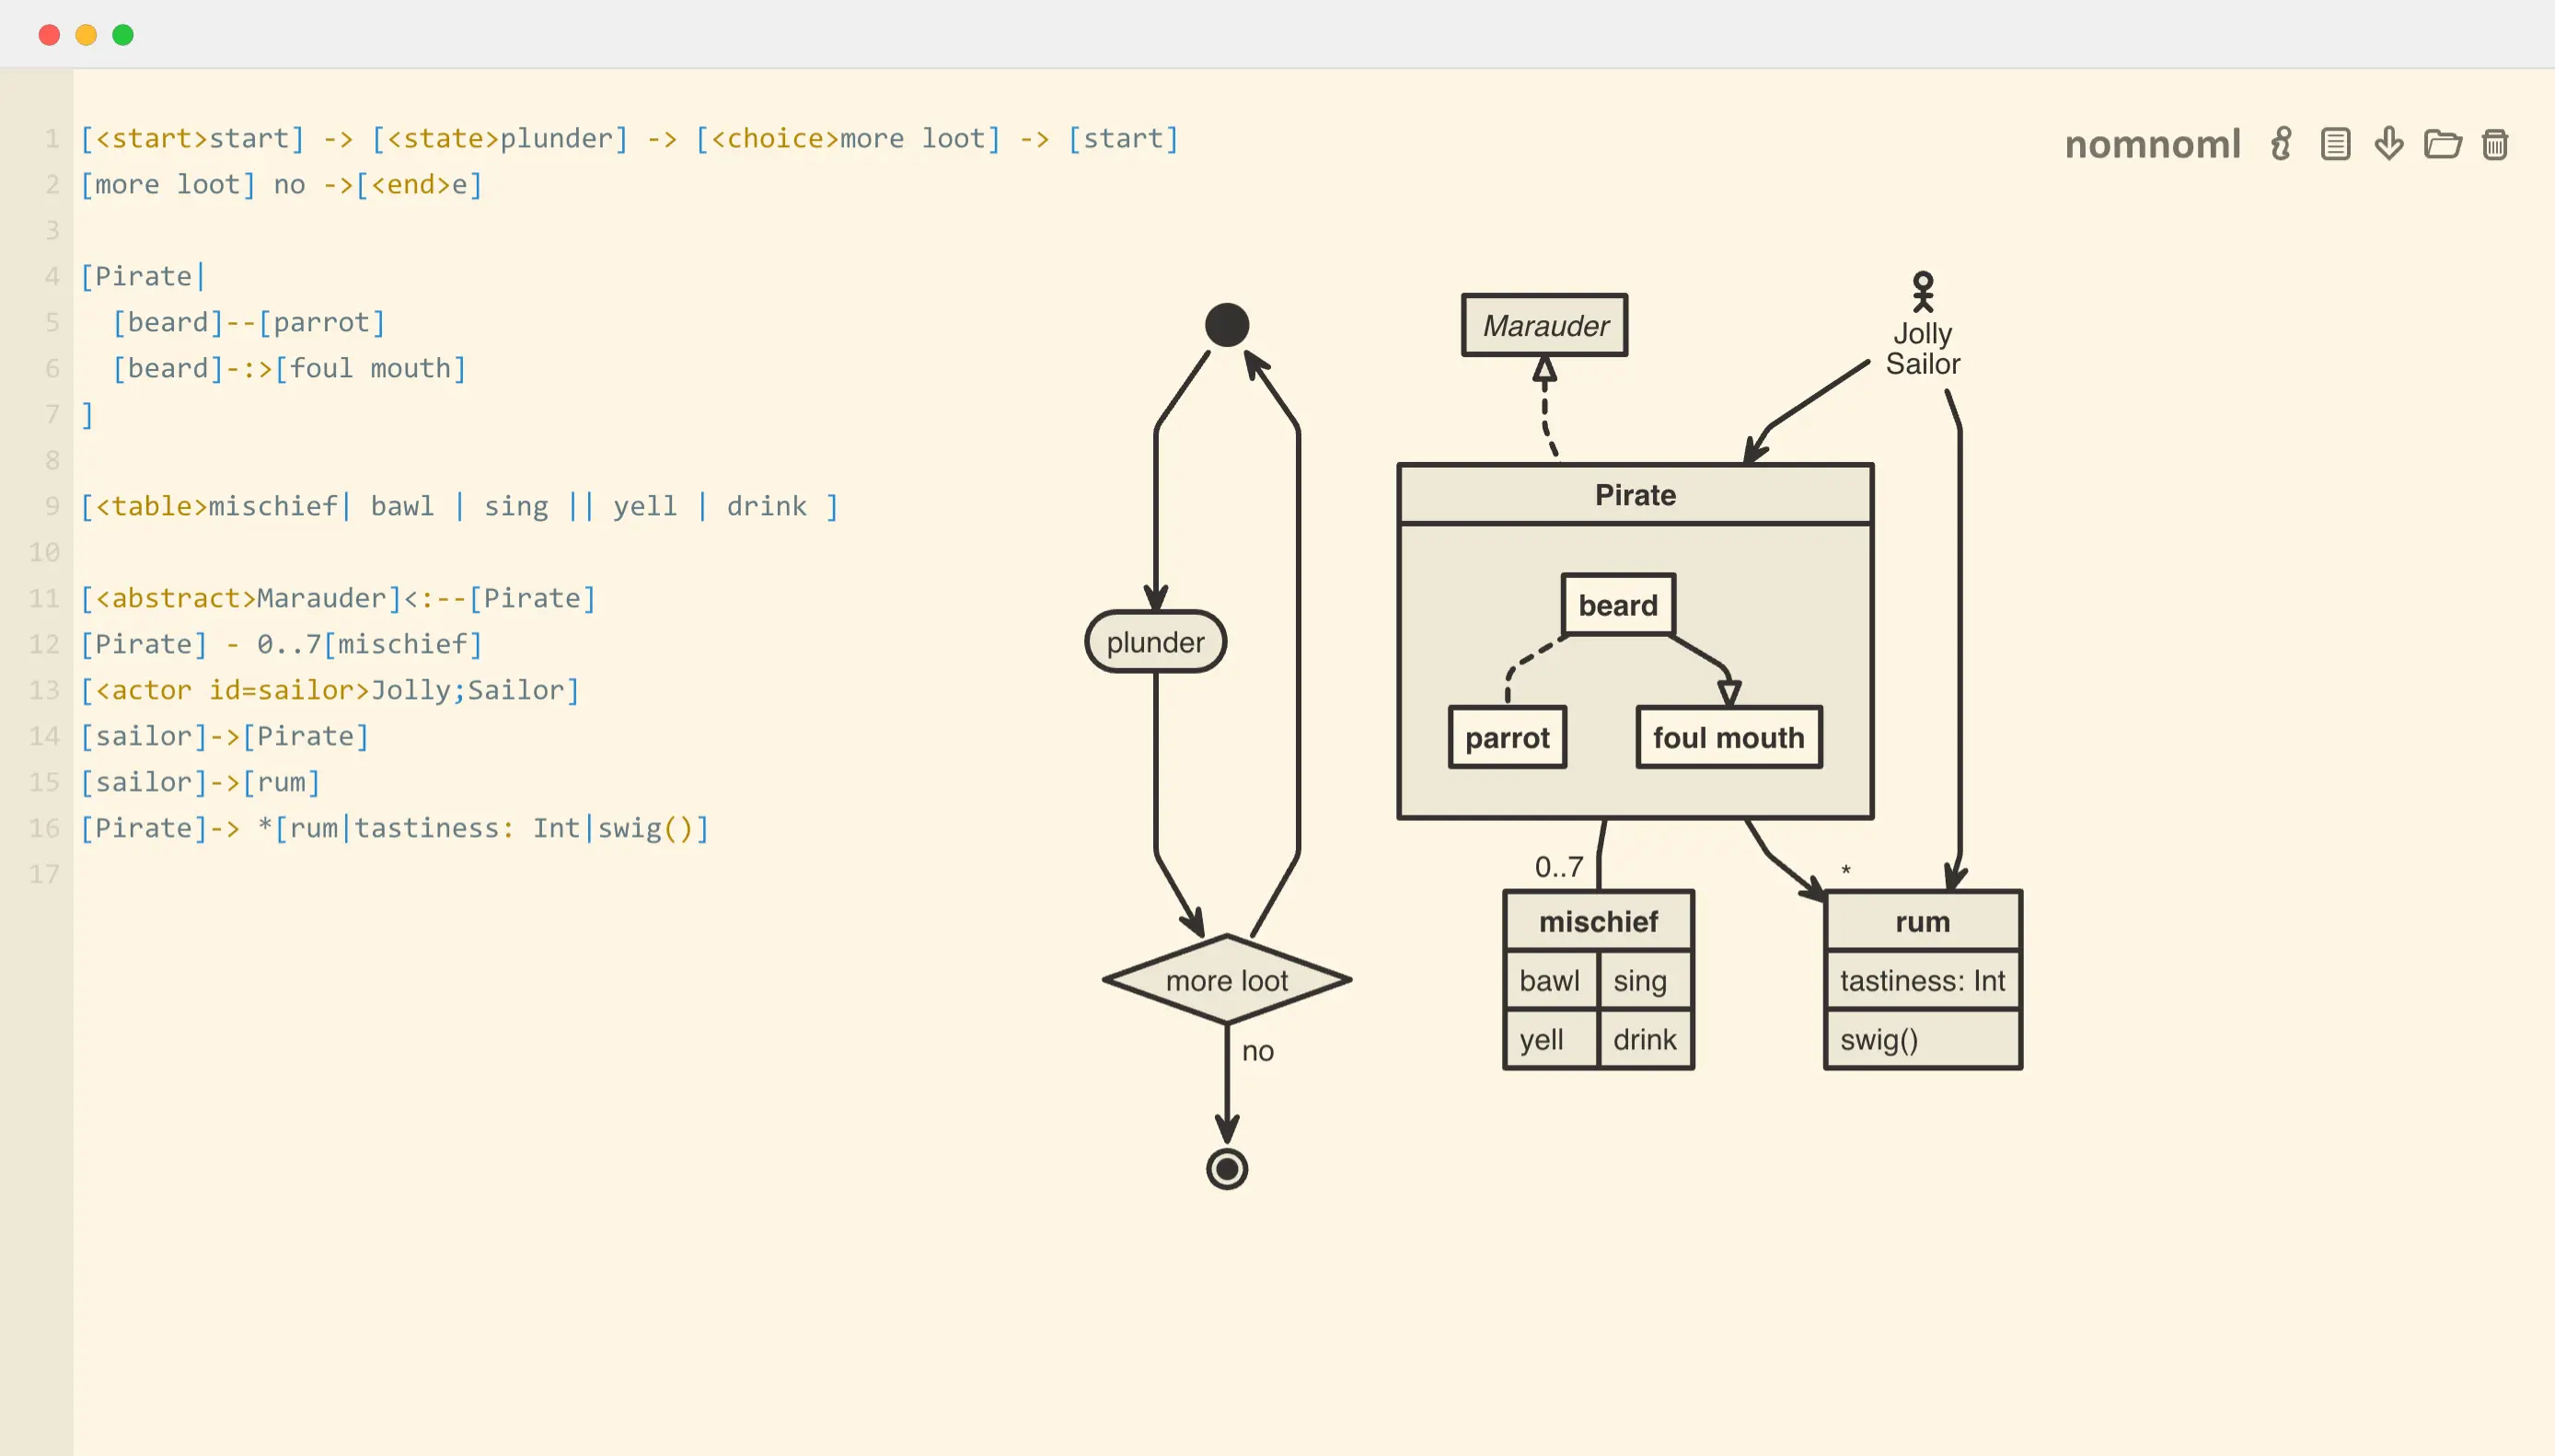Place cursor on '[beard]-:>[foul mouth]' line
Image resolution: width=2555 pixels, height=1456 pixels.
coord(289,368)
